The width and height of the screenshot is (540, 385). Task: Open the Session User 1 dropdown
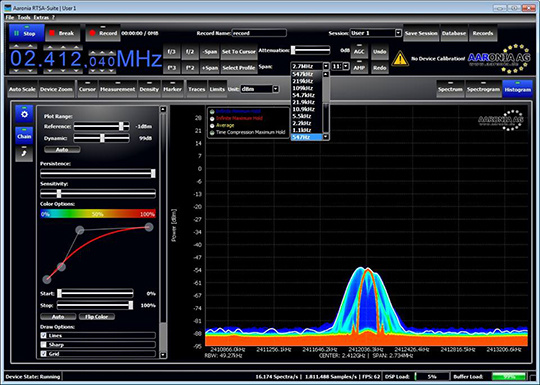coord(398,33)
